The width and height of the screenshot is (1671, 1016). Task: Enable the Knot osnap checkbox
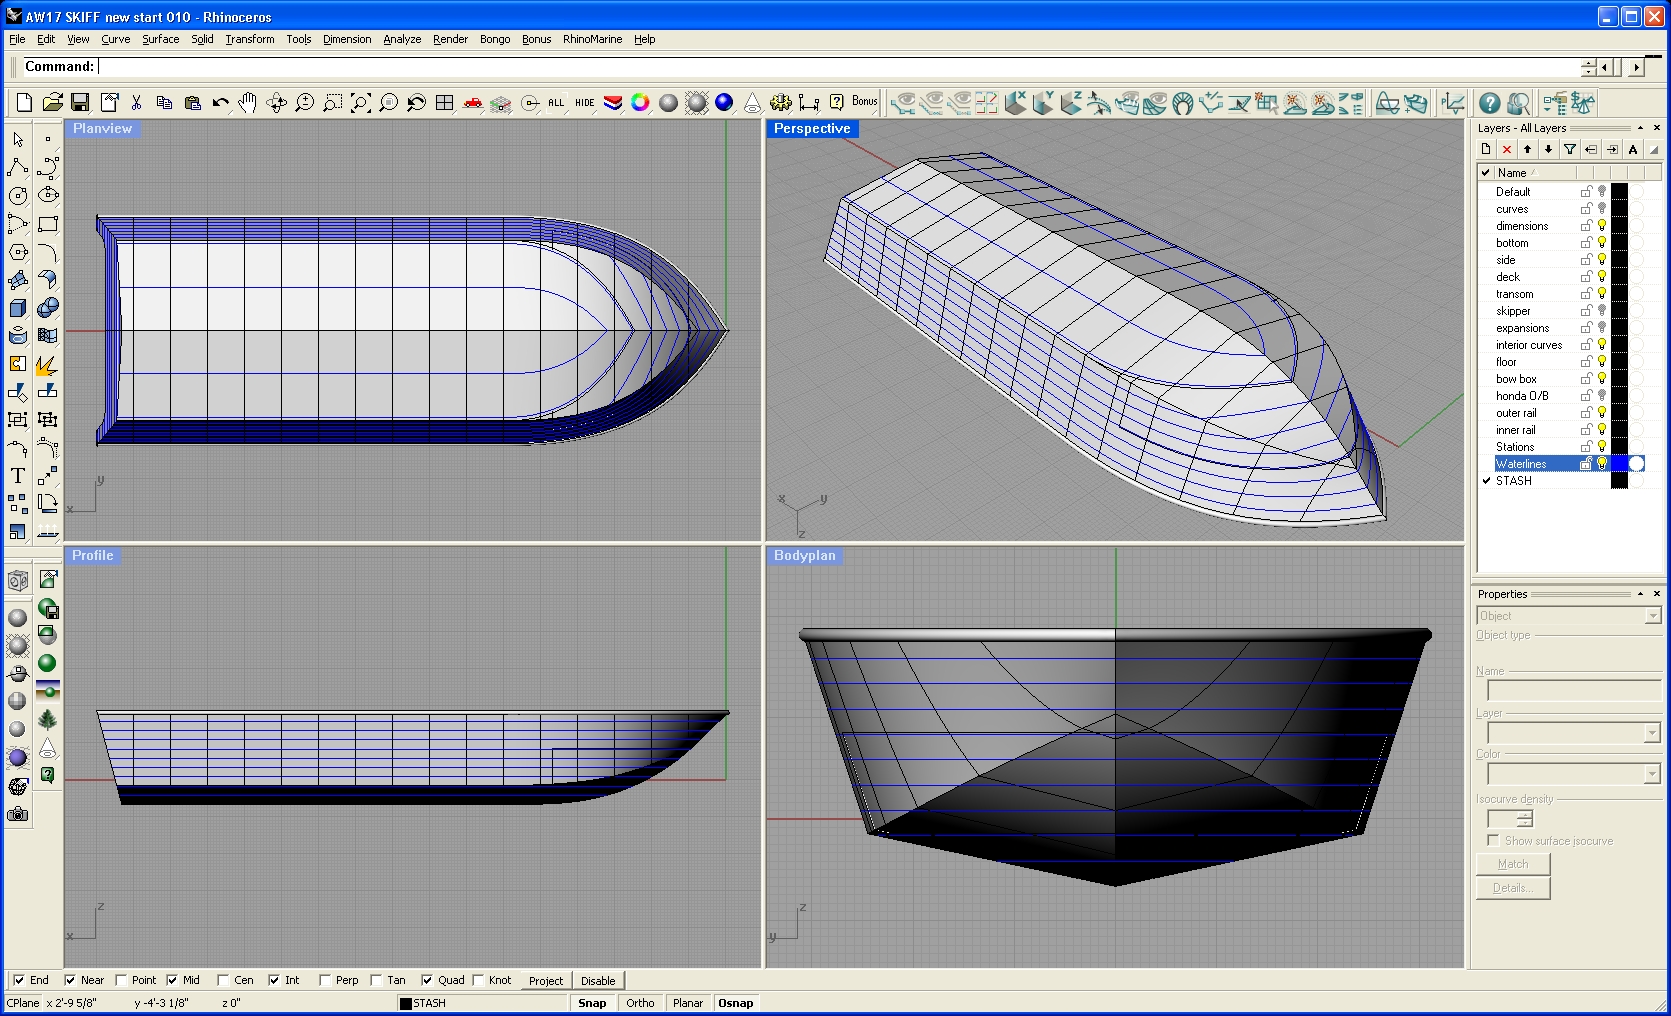pyautogui.click(x=478, y=980)
